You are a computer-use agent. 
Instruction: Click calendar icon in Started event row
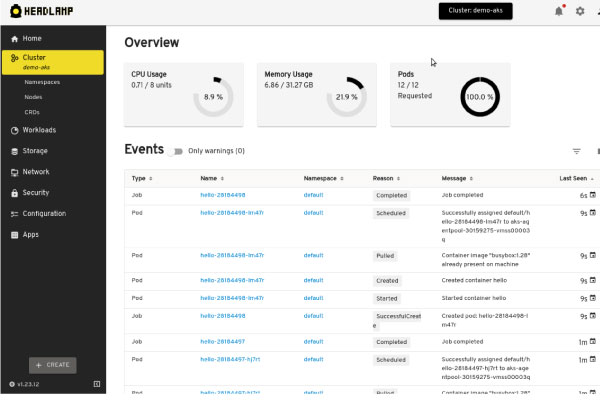pyautogui.click(x=593, y=298)
